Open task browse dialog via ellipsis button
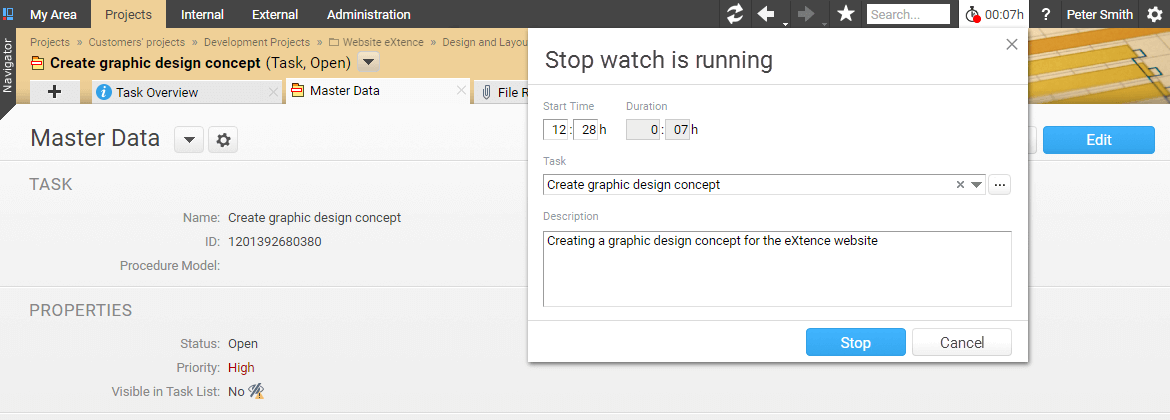The height and width of the screenshot is (420, 1170). 999,185
